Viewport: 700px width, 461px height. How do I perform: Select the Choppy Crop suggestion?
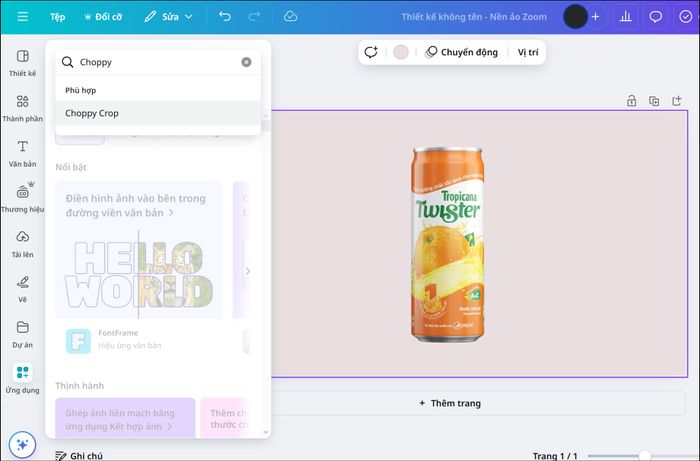point(158,113)
